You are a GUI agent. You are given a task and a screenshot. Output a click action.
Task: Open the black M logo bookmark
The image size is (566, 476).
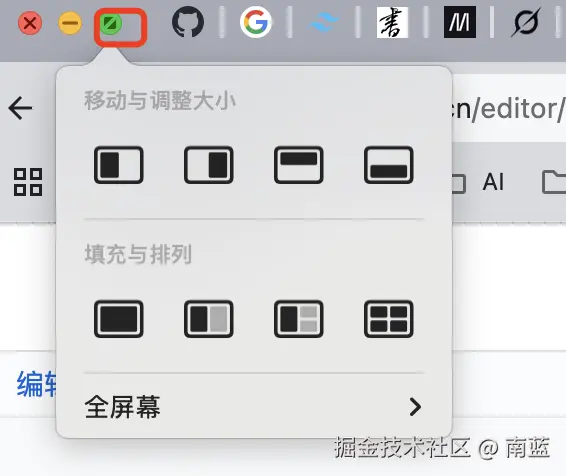[x=460, y=22]
